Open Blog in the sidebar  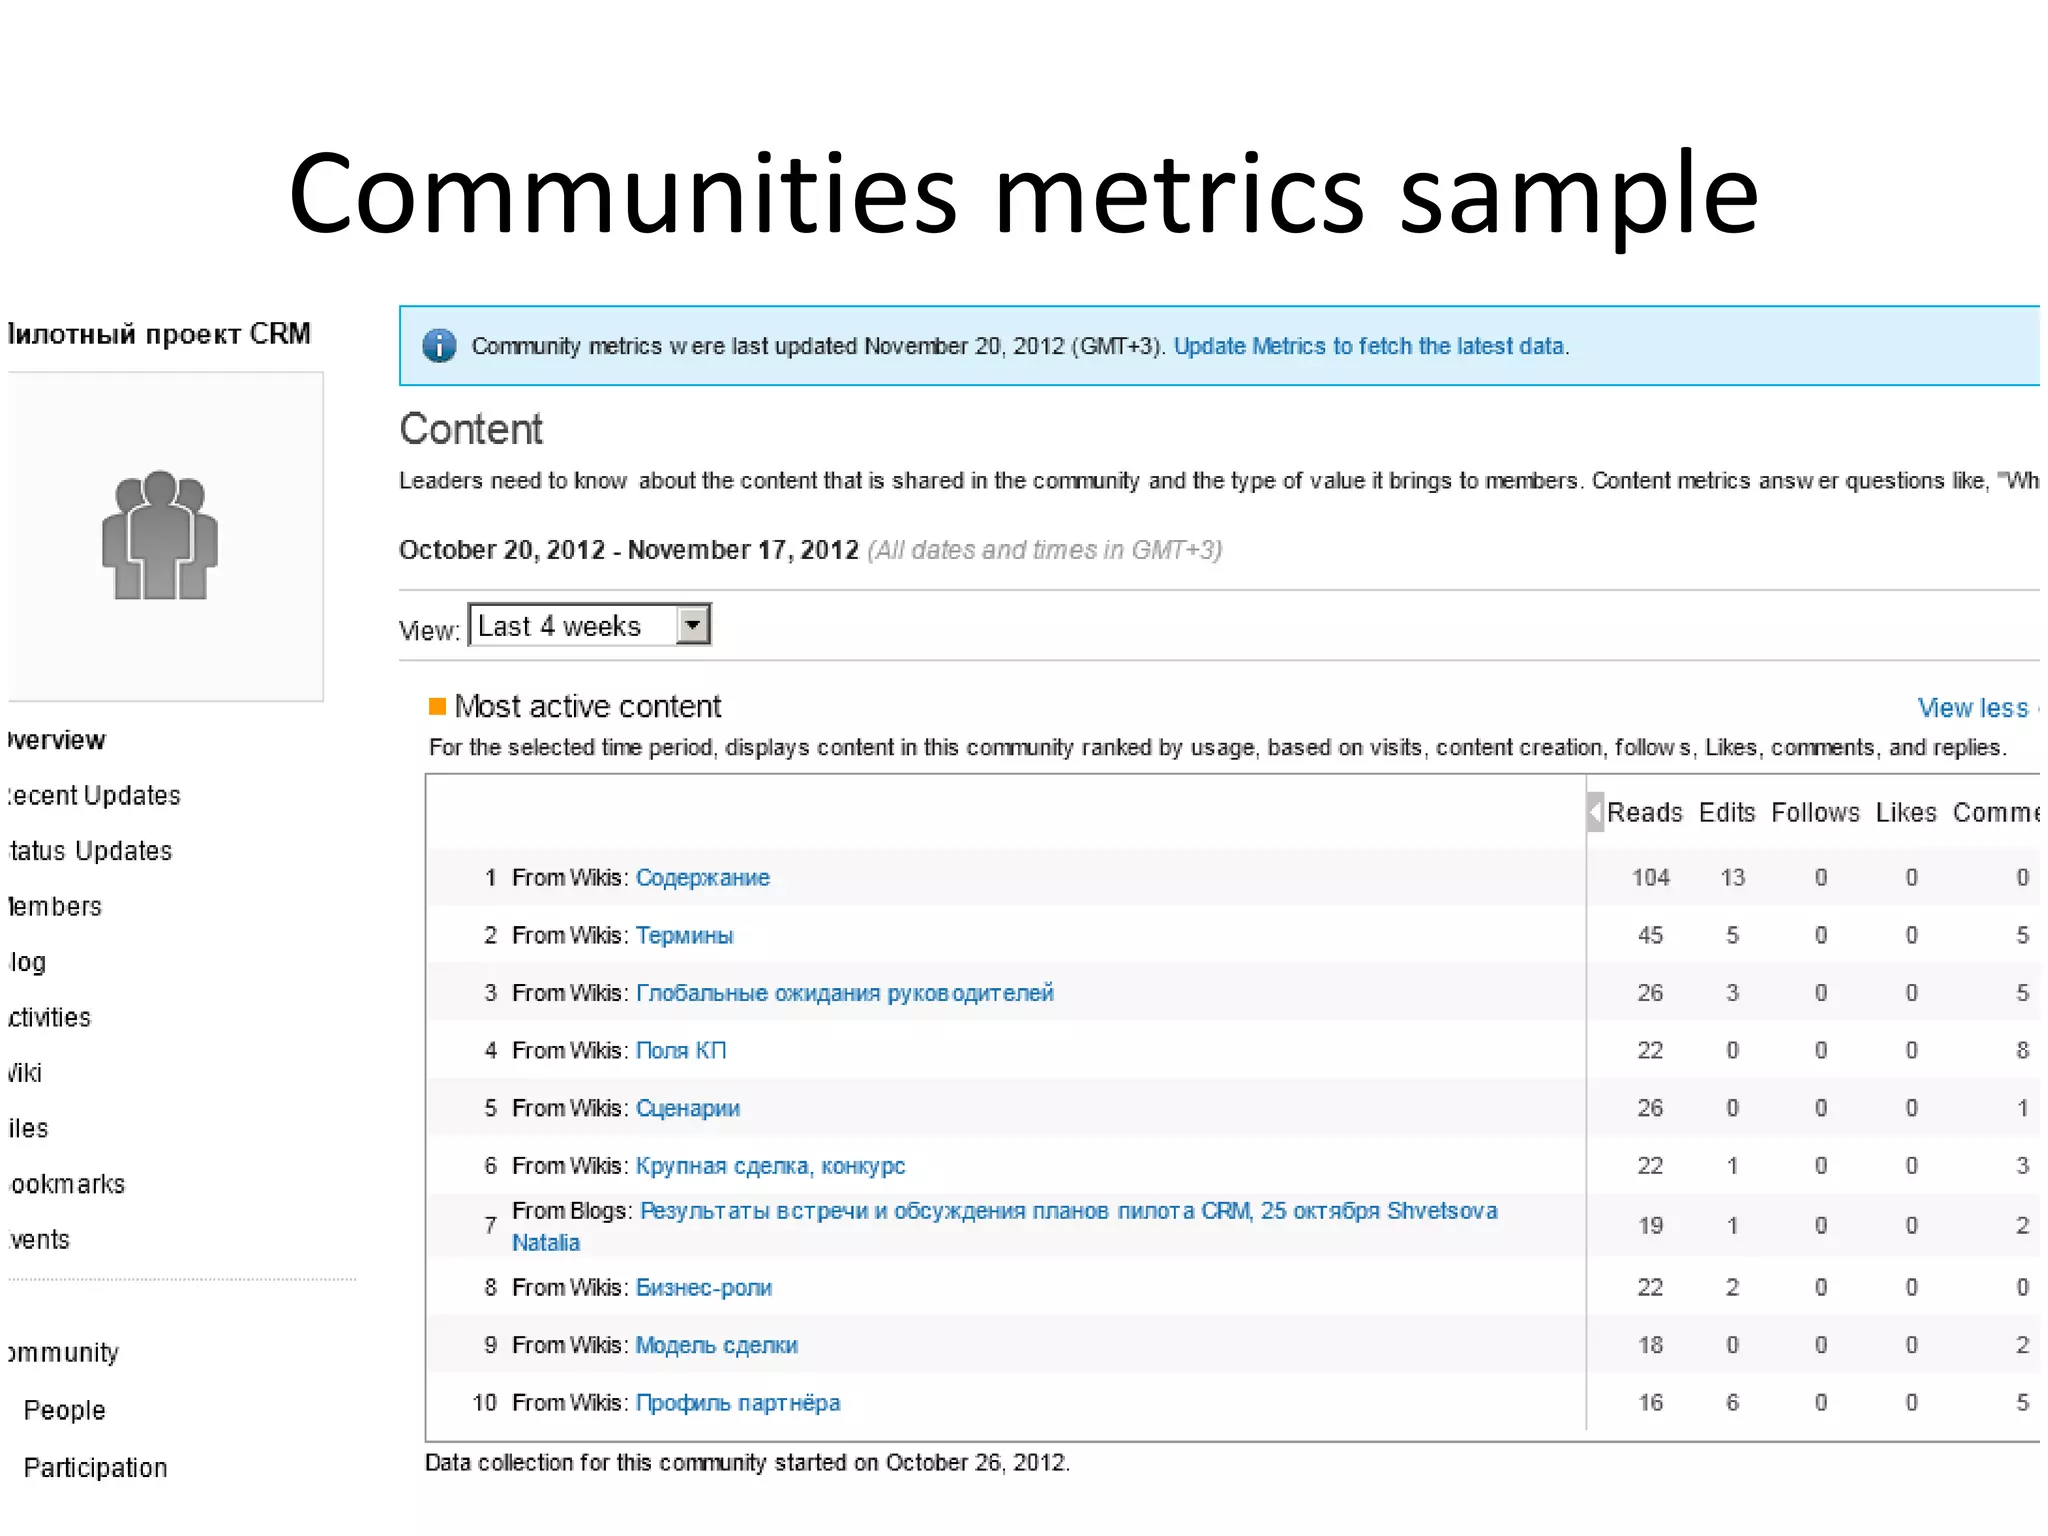click(27, 962)
